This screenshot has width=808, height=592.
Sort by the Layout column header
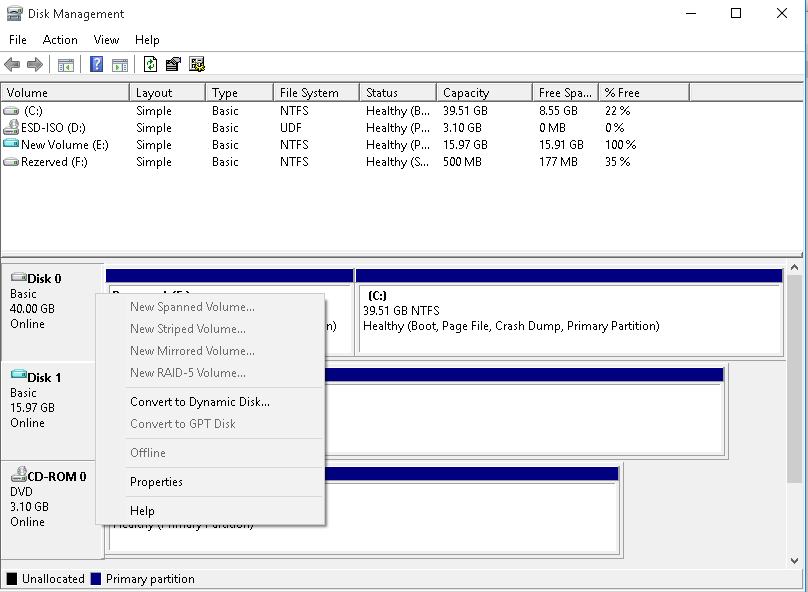167,93
